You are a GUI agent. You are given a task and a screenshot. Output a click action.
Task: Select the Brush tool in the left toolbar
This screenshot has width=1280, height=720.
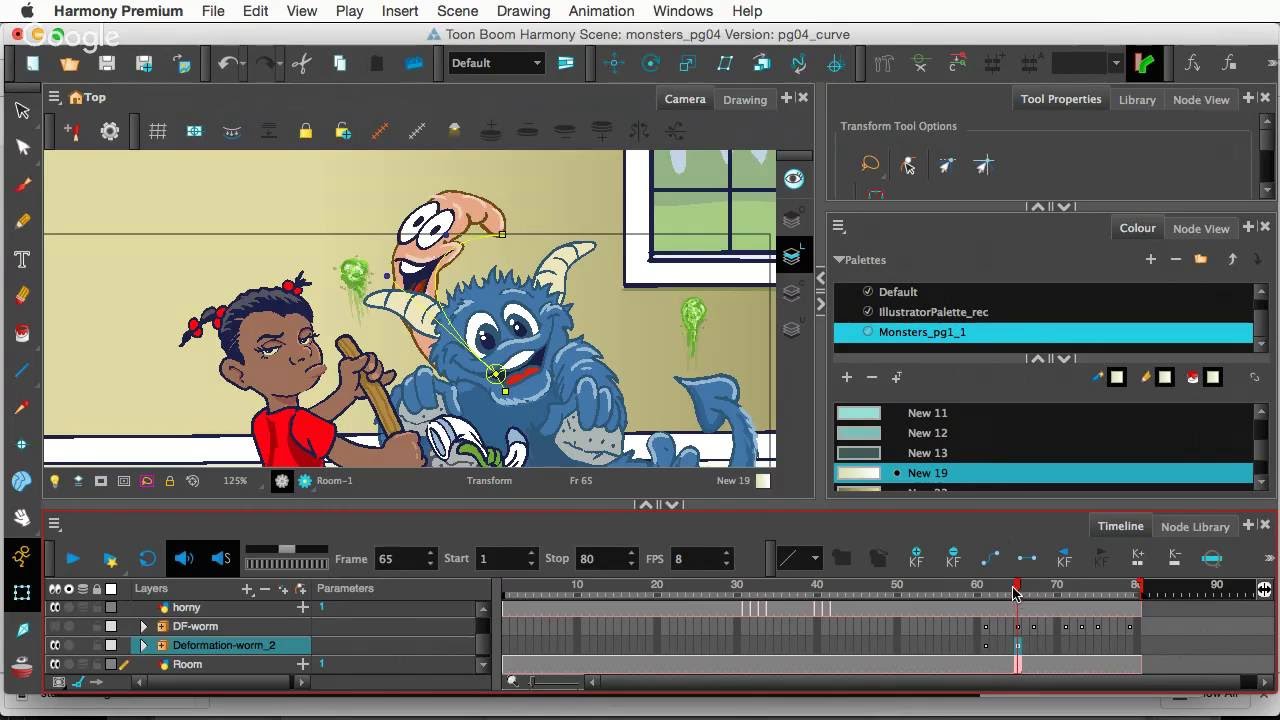pos(22,185)
